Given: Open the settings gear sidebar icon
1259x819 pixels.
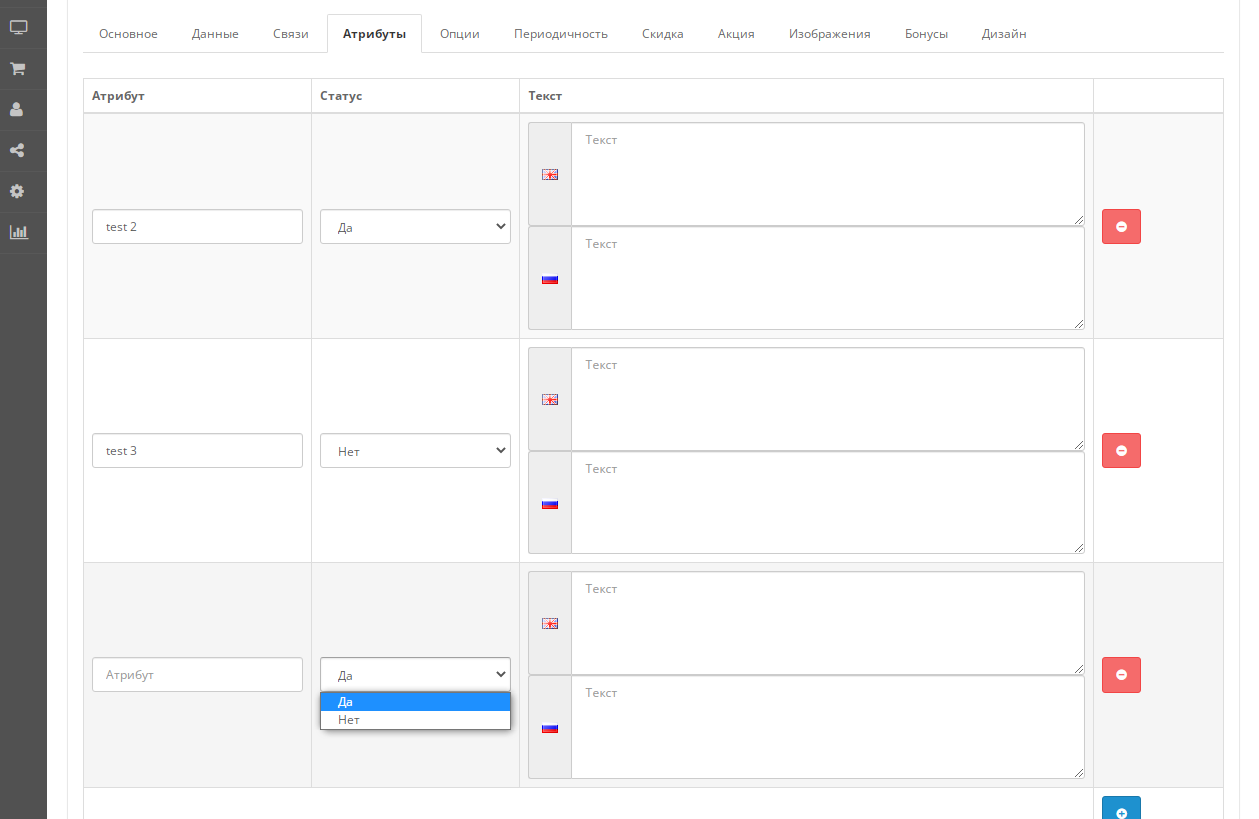Looking at the screenshot, I should coord(18,191).
